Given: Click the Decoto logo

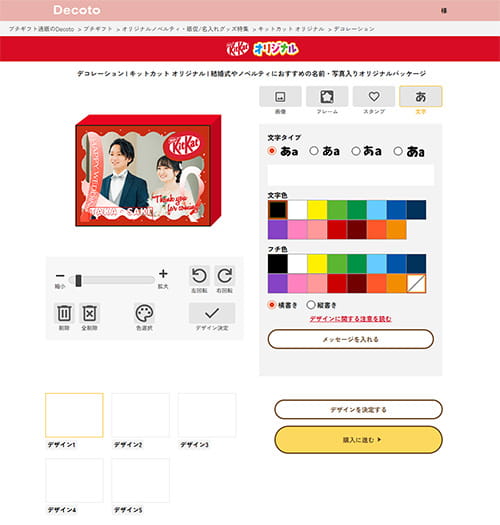Looking at the screenshot, I should coord(77,10).
